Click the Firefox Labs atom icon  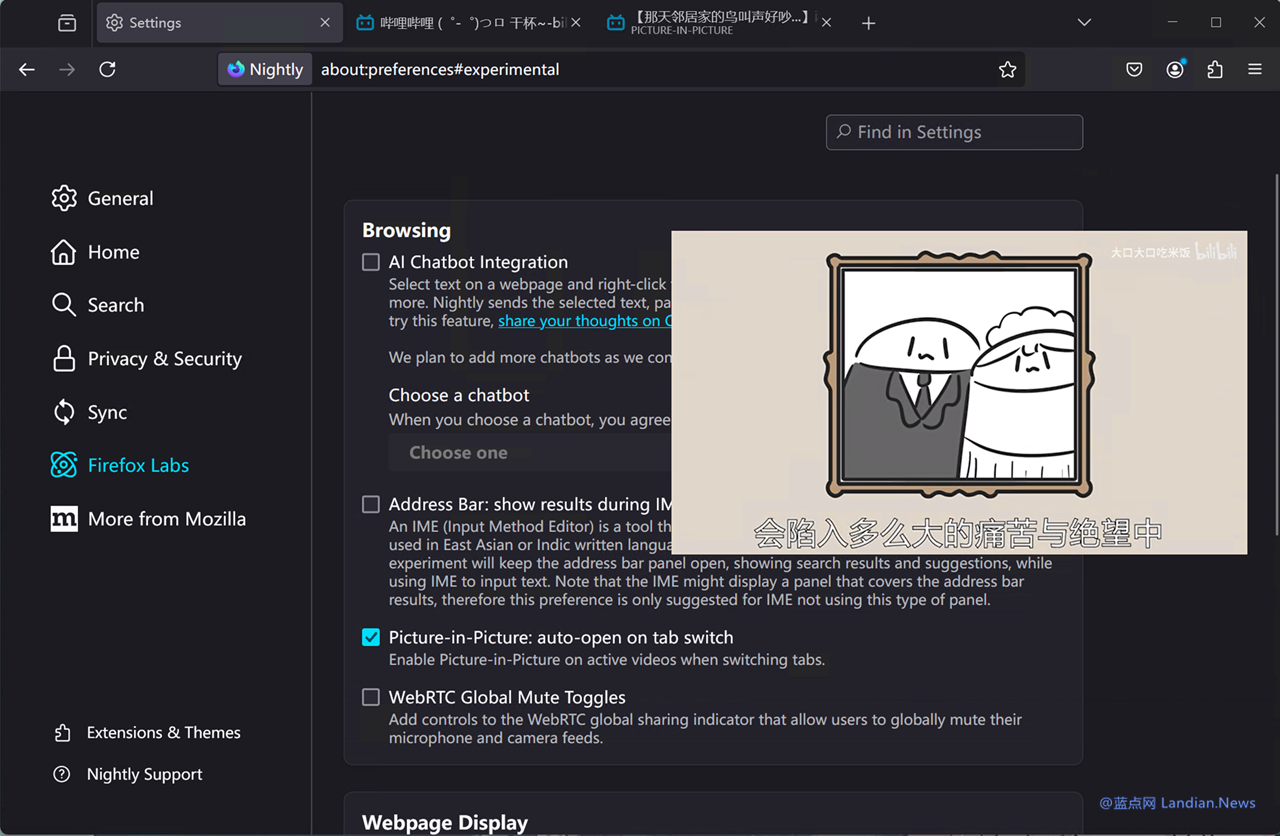pyautogui.click(x=64, y=465)
